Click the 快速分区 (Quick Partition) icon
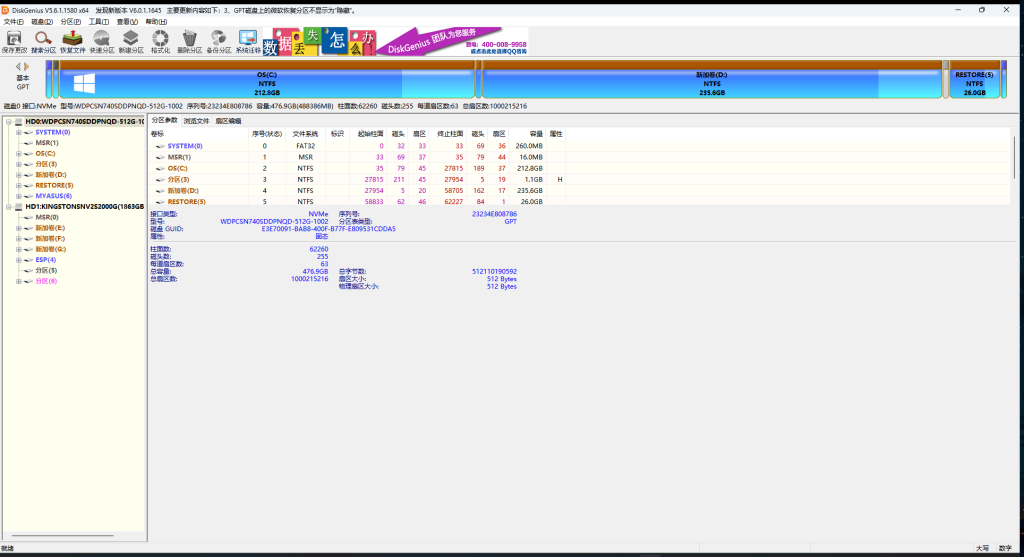 pos(102,40)
